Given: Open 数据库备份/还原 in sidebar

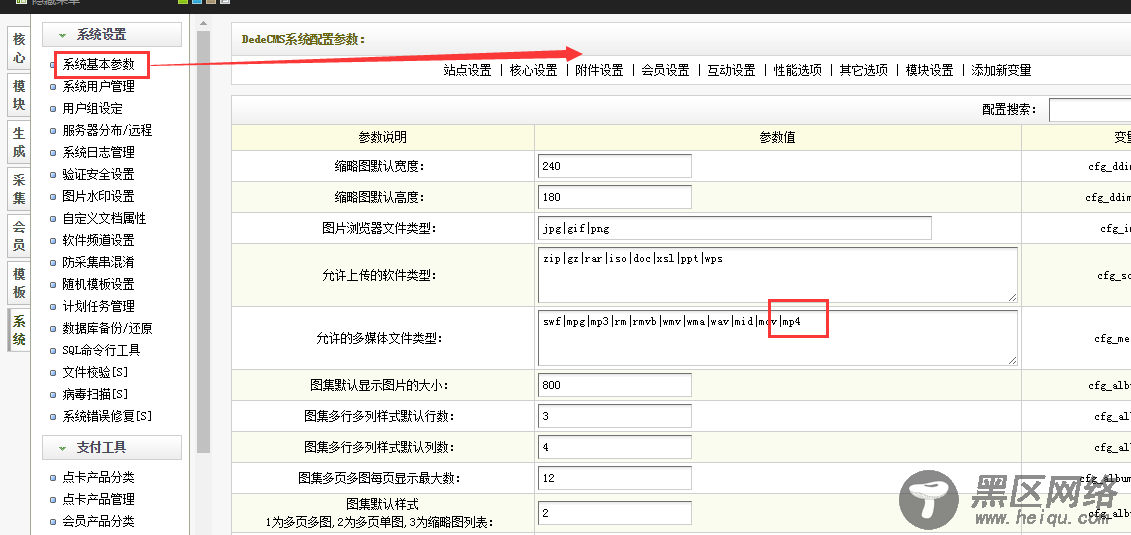Looking at the screenshot, I should (x=107, y=329).
